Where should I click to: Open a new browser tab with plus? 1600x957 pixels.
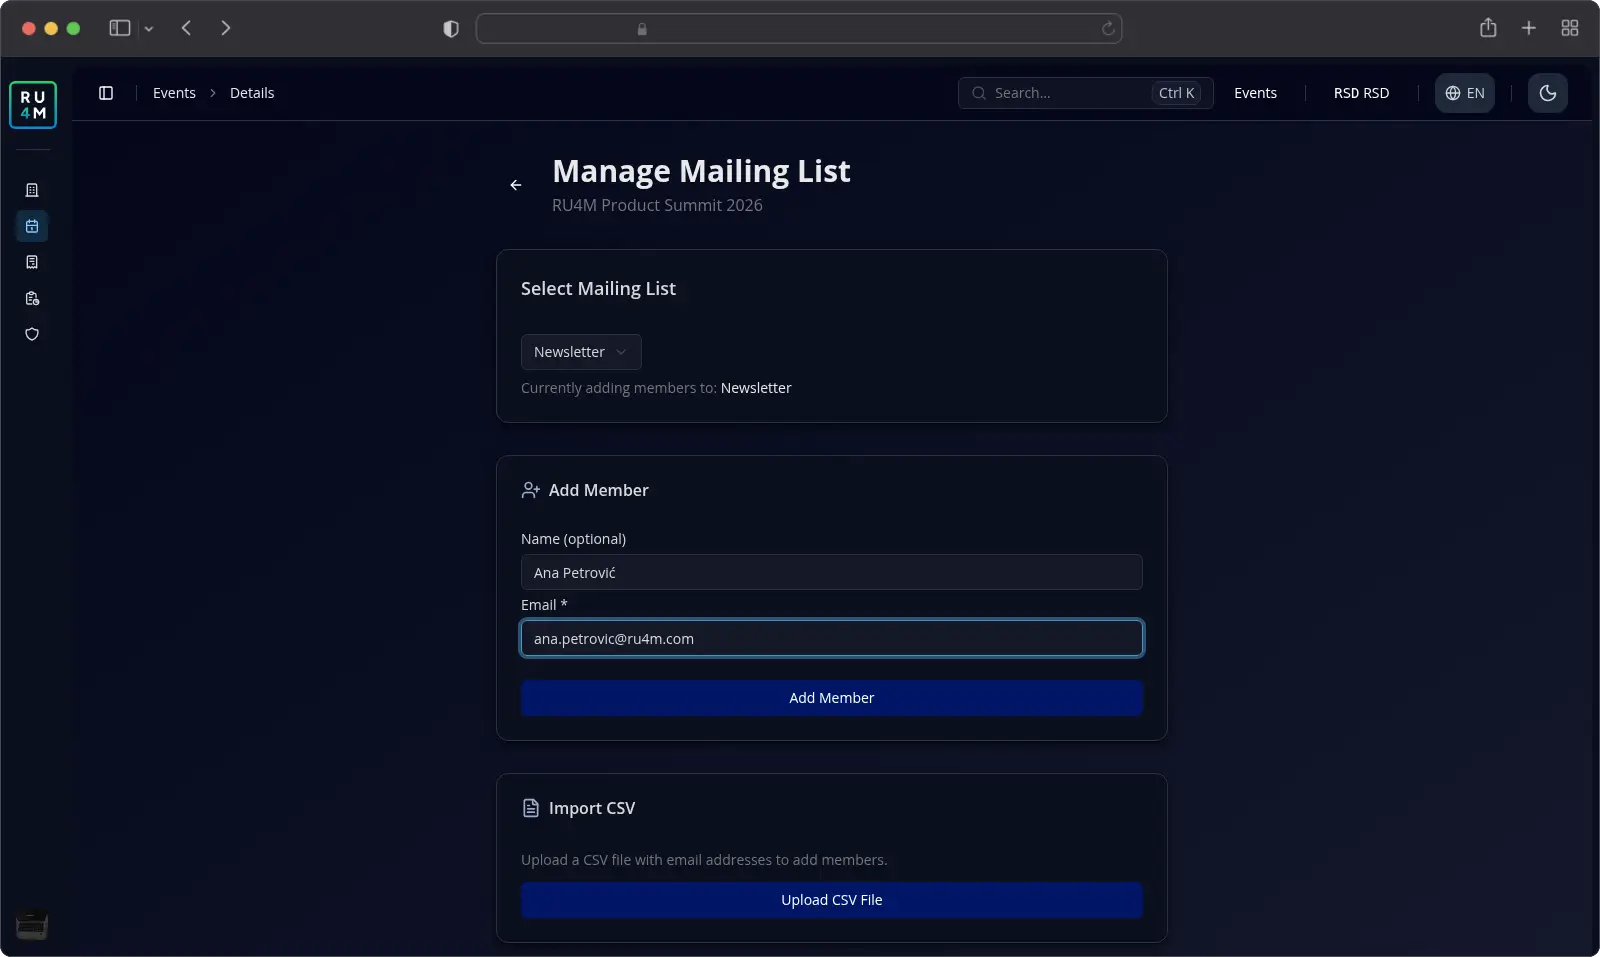(x=1529, y=28)
